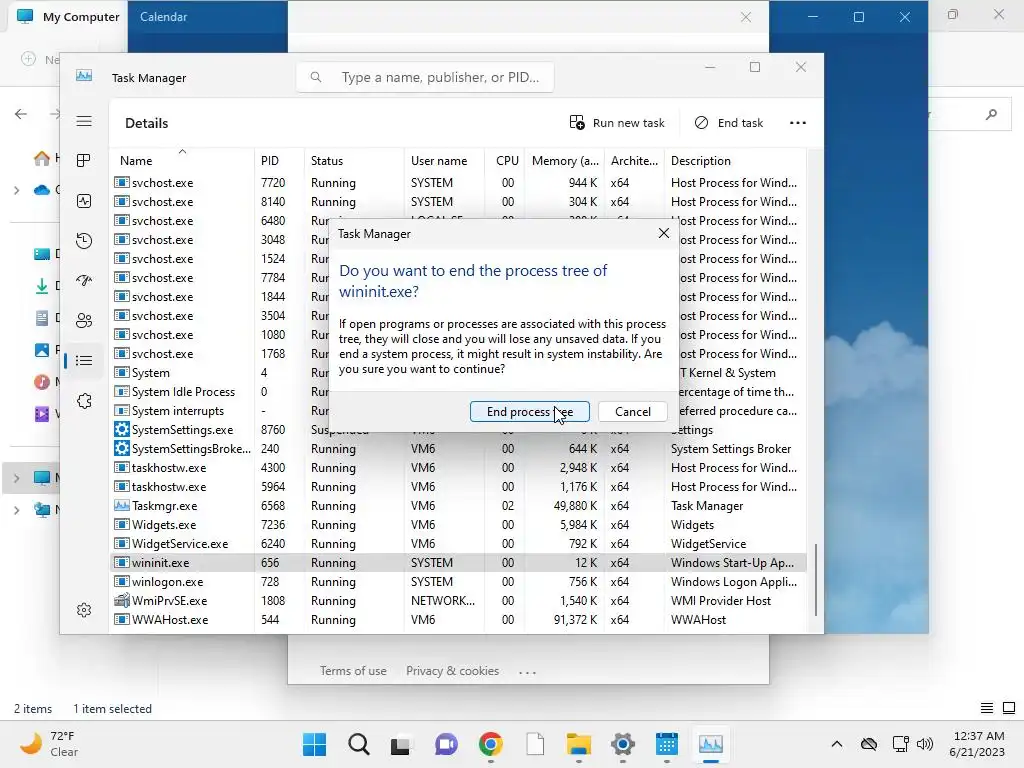Open the Performance page icon

click(x=84, y=201)
